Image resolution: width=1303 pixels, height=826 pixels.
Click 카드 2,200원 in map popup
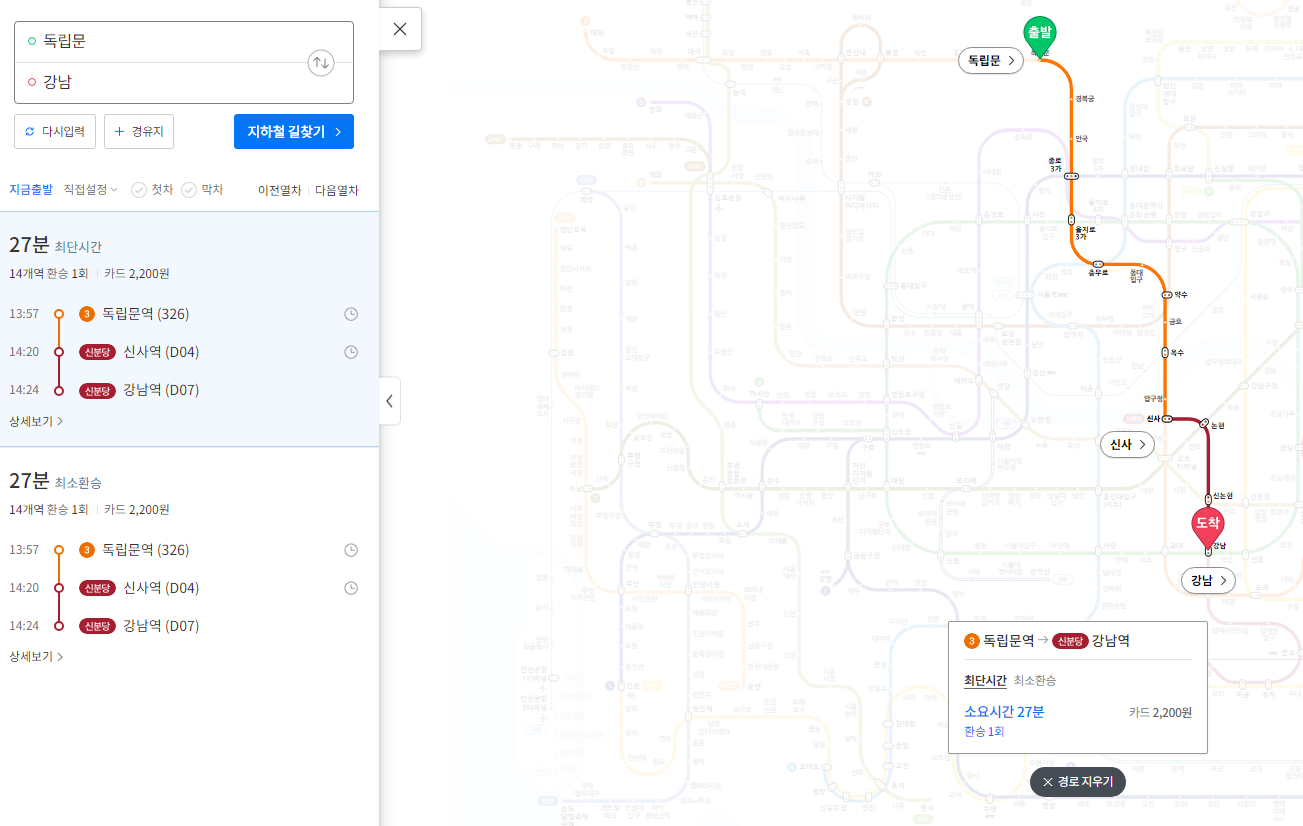(x=1160, y=713)
